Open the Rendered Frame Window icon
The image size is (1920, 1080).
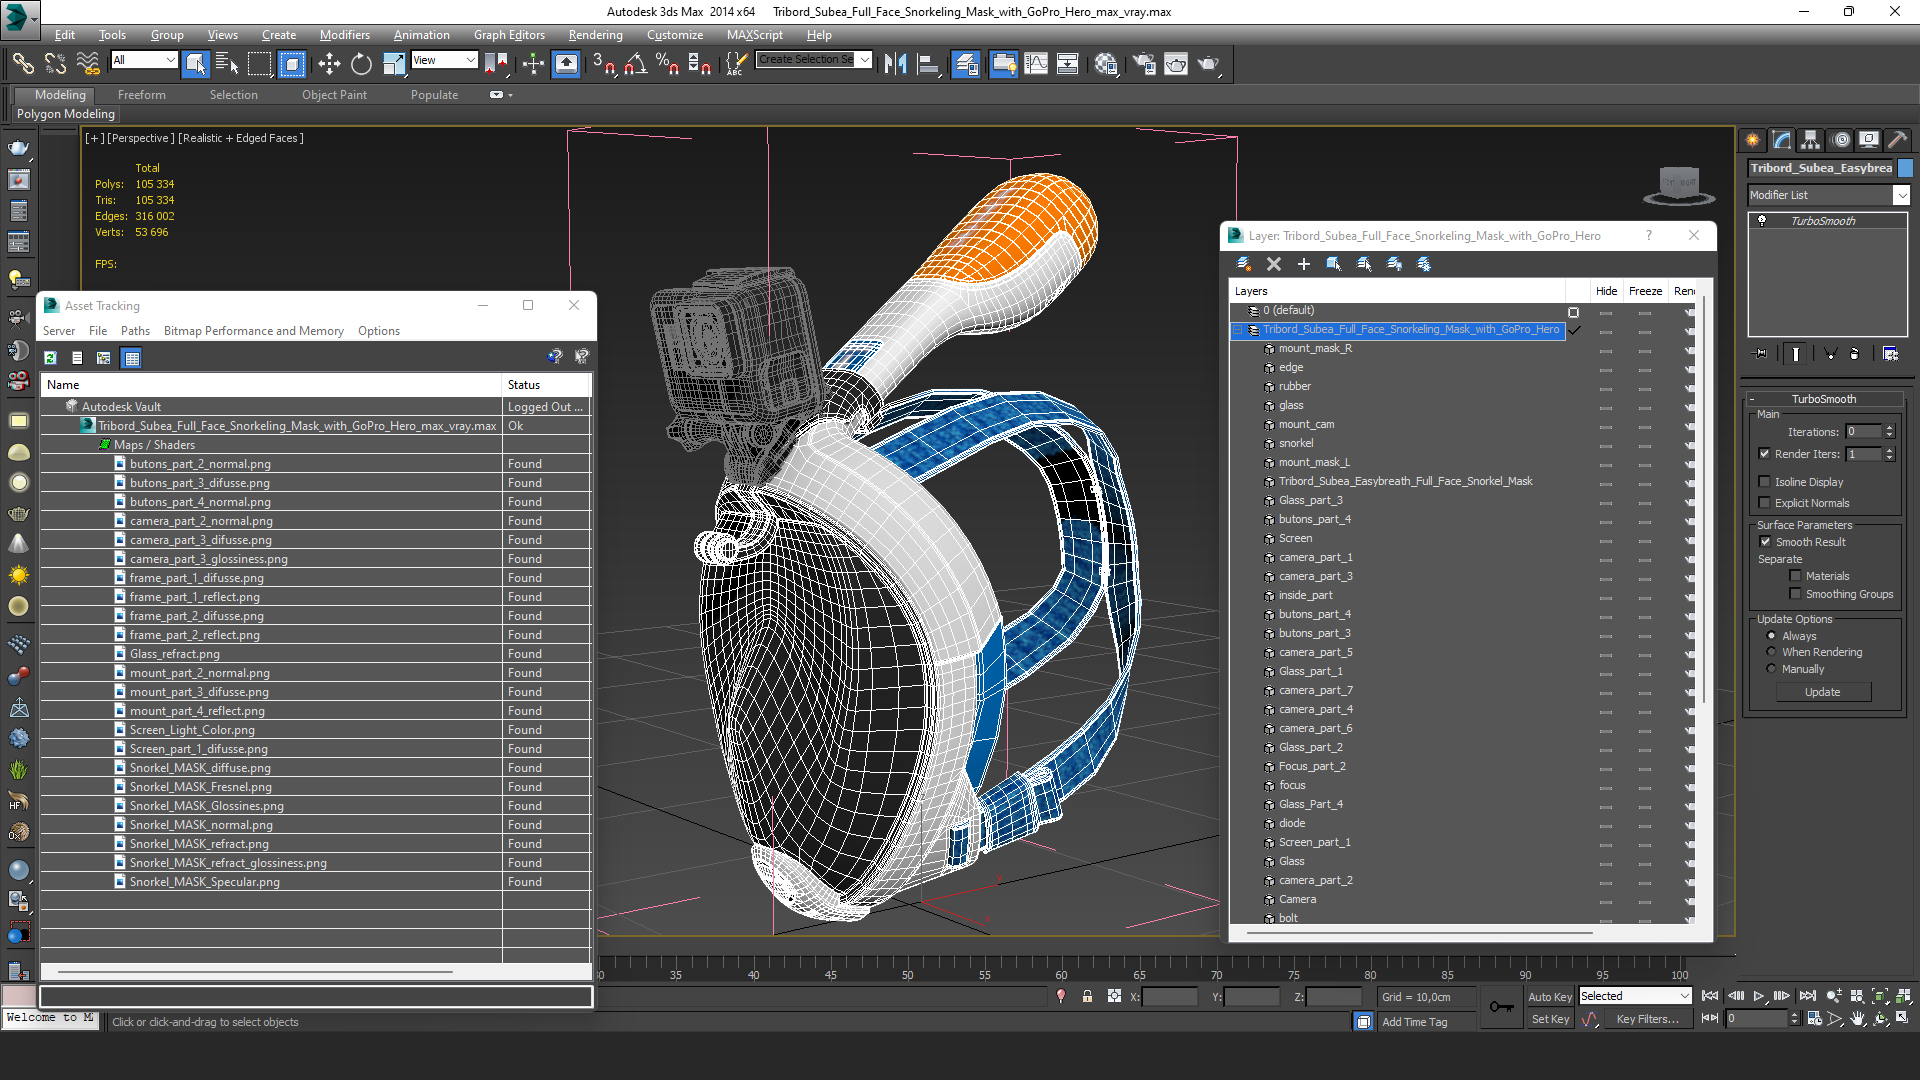coord(1176,64)
